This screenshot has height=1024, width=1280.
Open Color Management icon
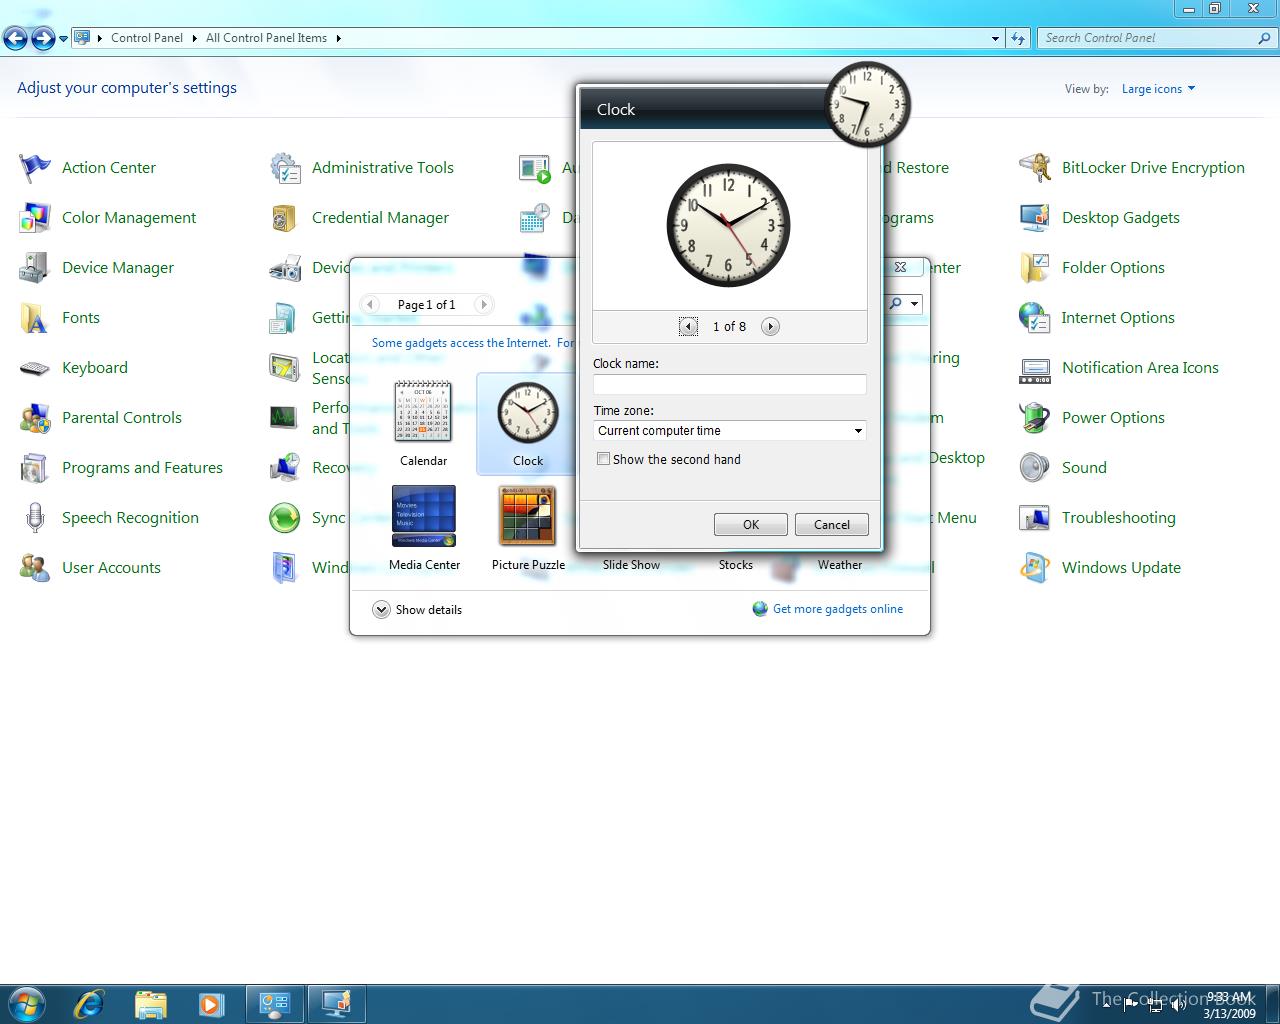point(35,218)
